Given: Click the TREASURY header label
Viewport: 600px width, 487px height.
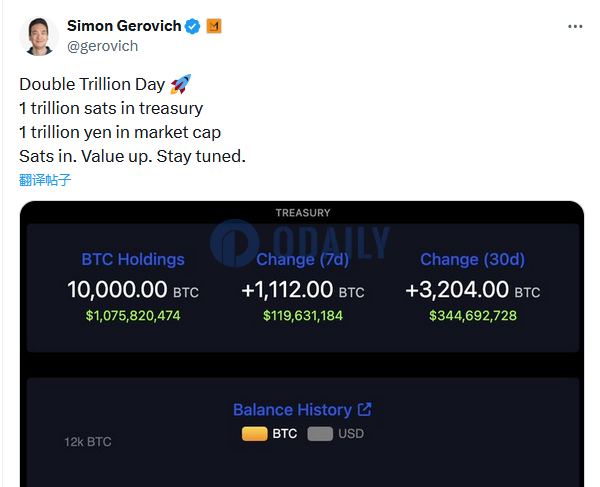Looking at the screenshot, I should (x=303, y=213).
